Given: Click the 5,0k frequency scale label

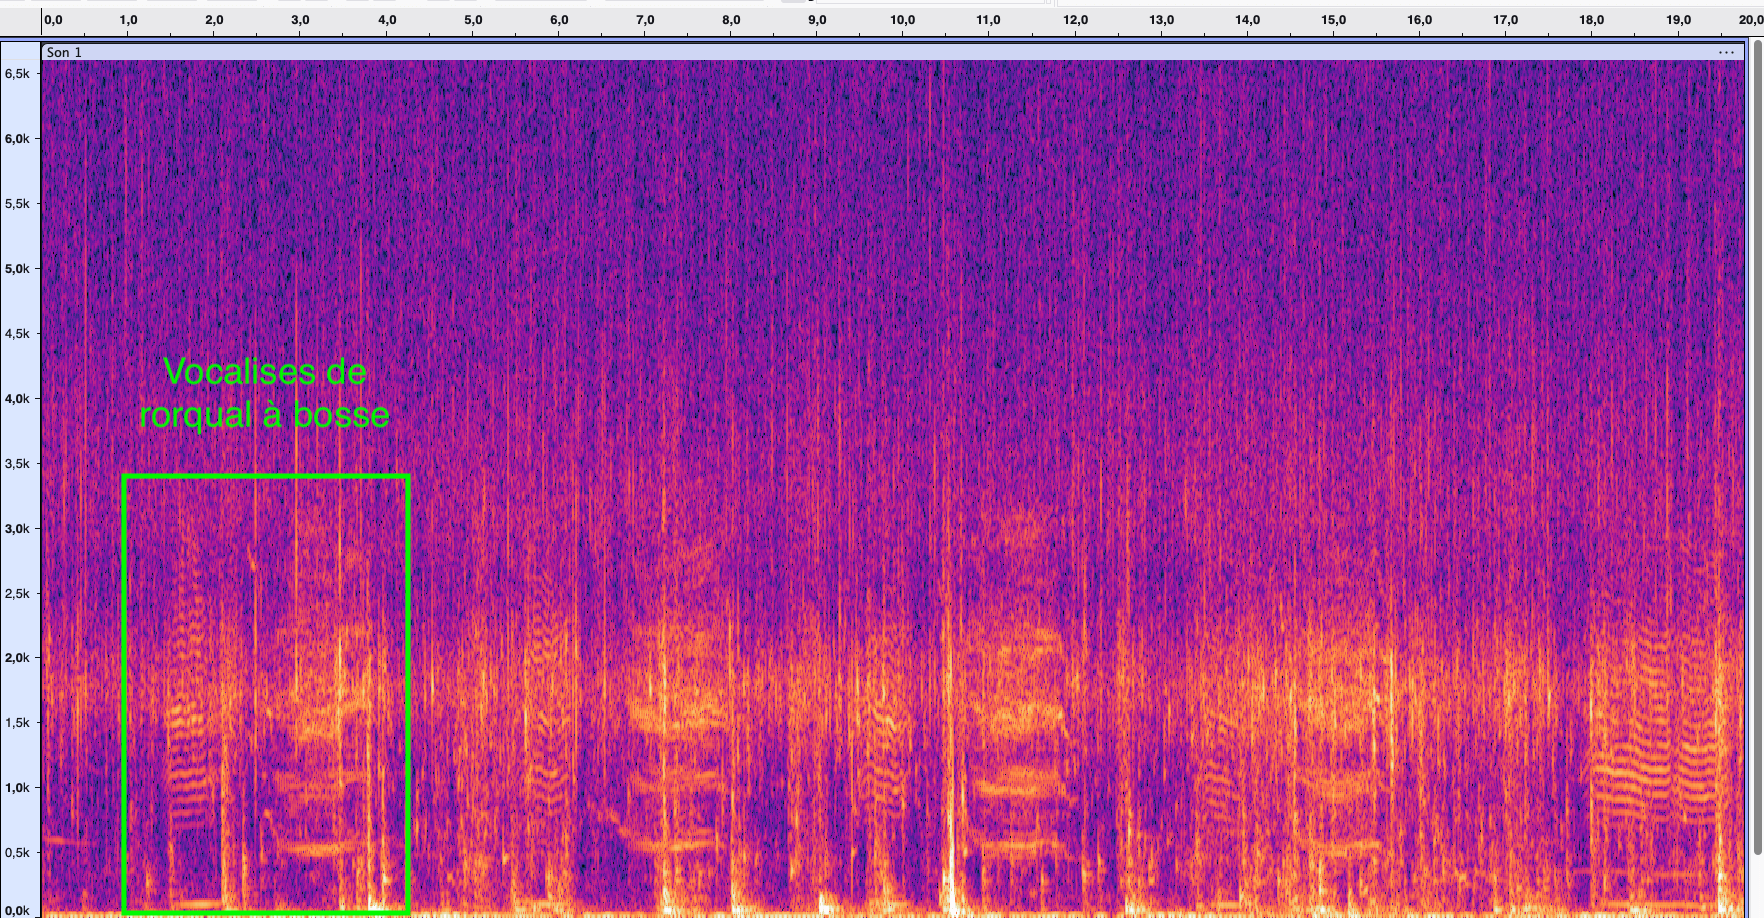Looking at the screenshot, I should (x=17, y=269).
